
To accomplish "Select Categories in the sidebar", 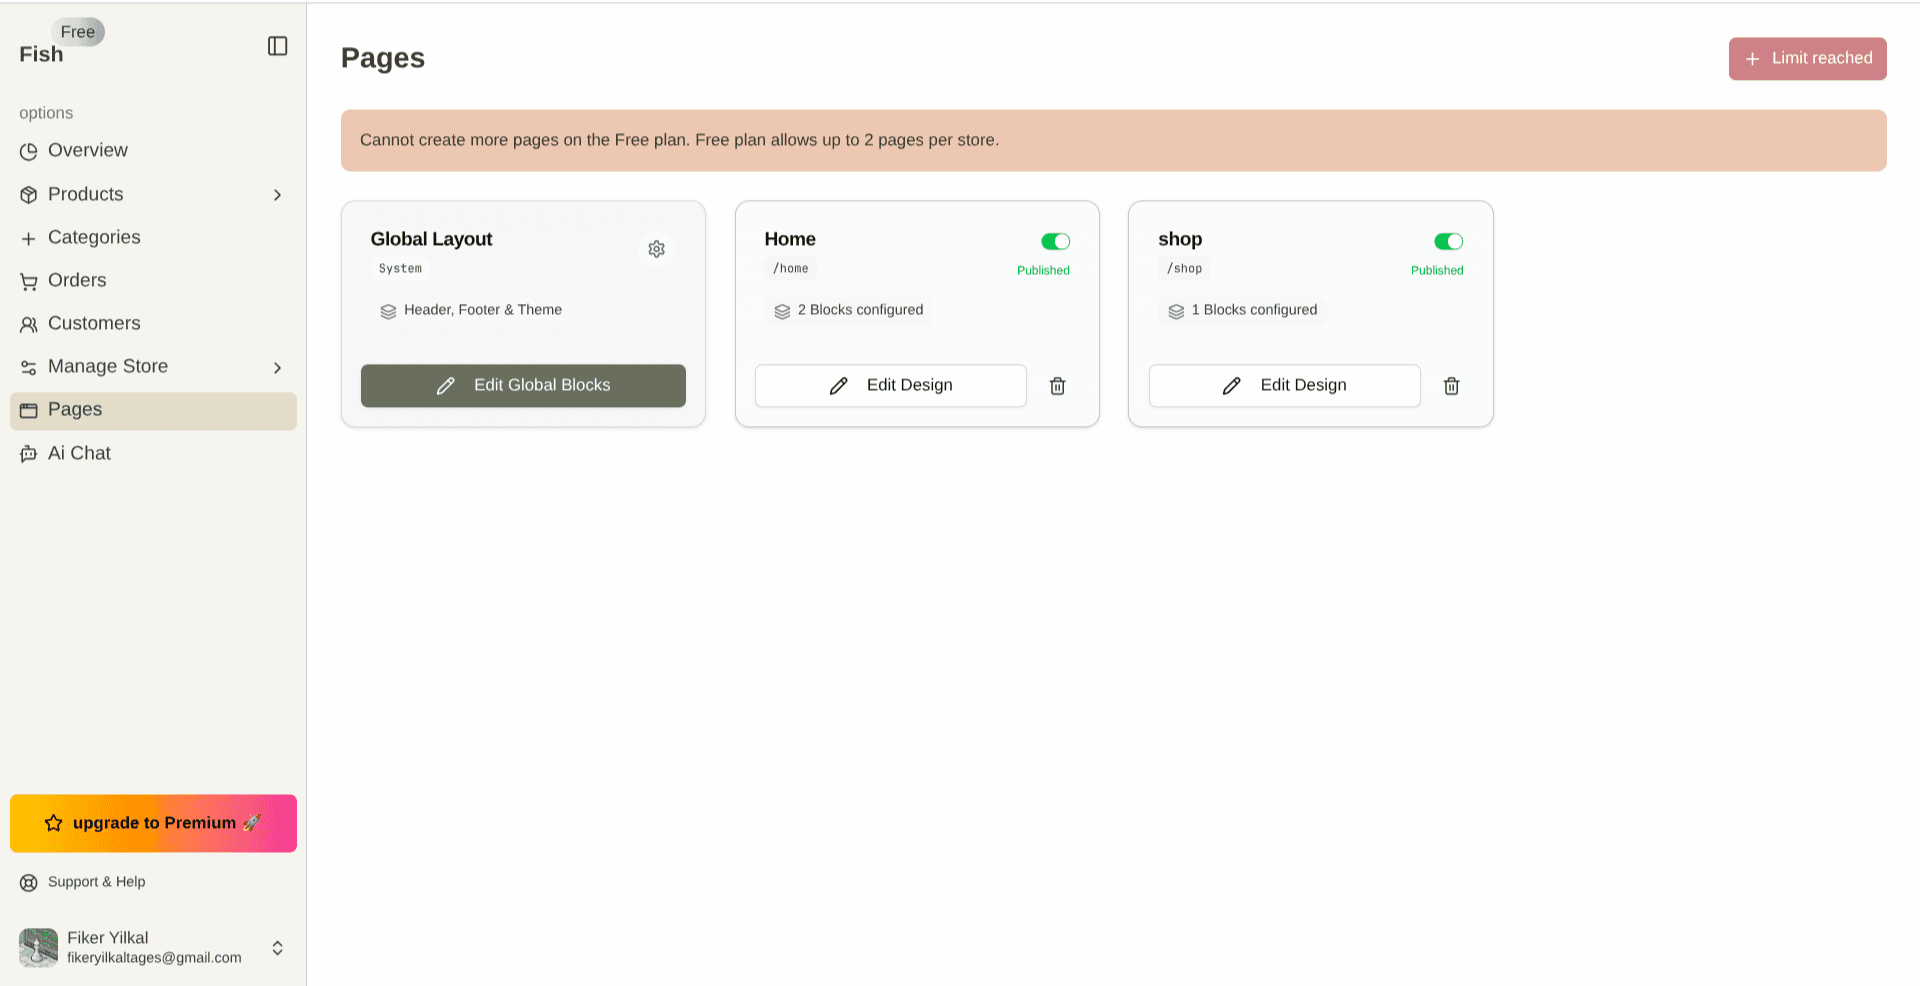I will point(94,237).
